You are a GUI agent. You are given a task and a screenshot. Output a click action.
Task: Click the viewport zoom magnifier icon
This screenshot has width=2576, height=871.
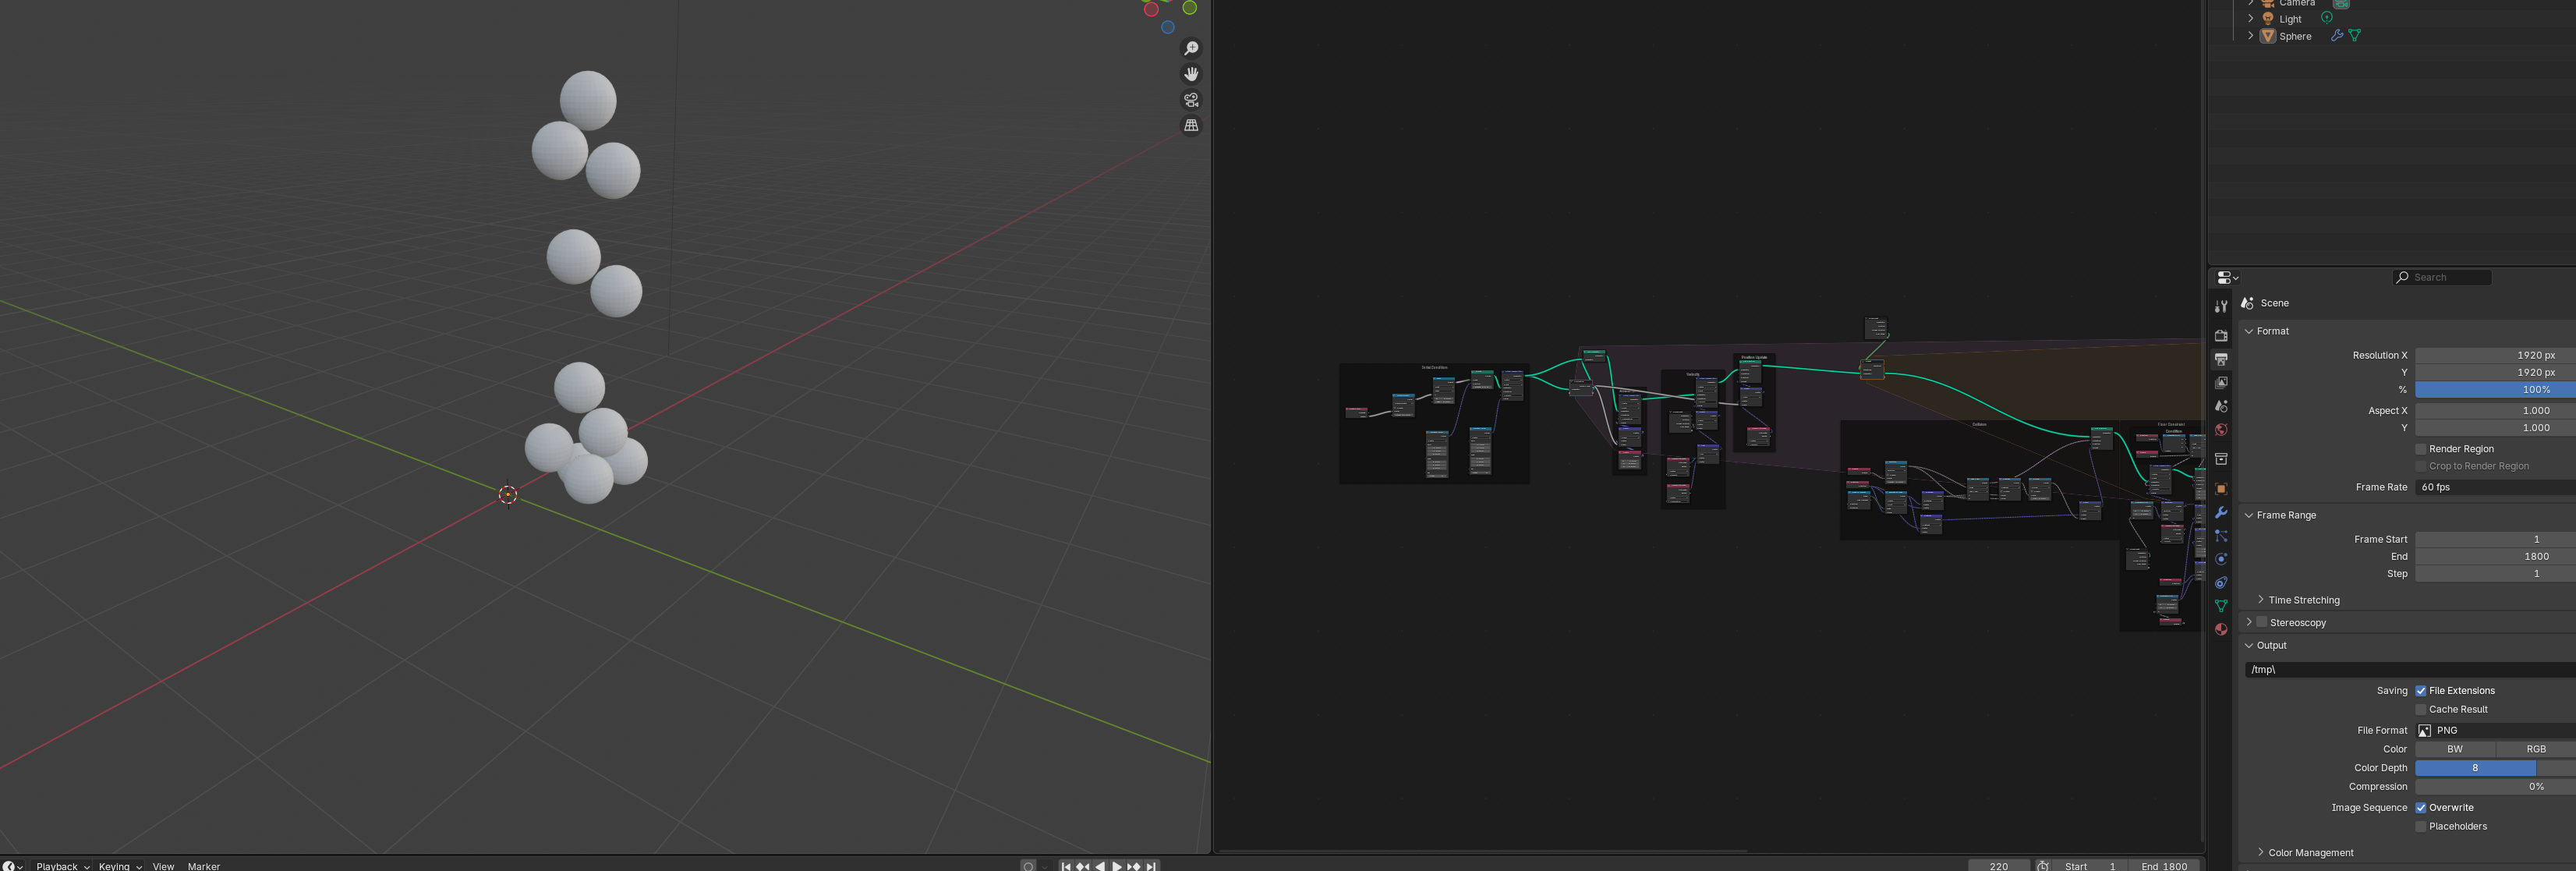1191,49
